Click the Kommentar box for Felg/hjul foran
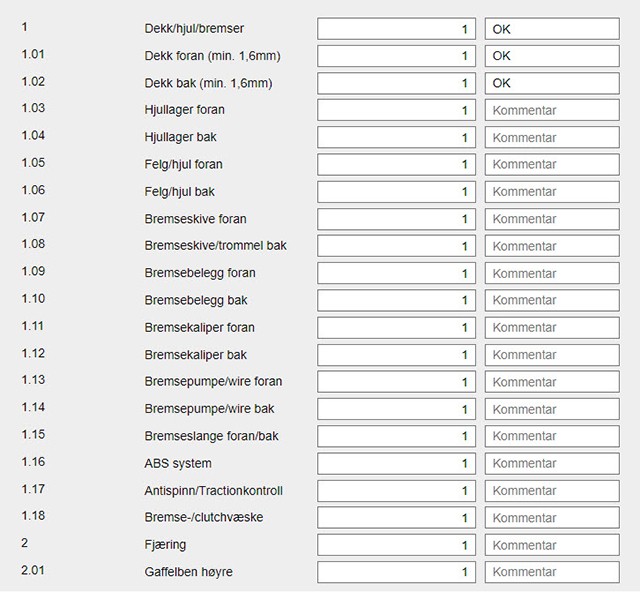The image size is (640, 592). click(557, 164)
